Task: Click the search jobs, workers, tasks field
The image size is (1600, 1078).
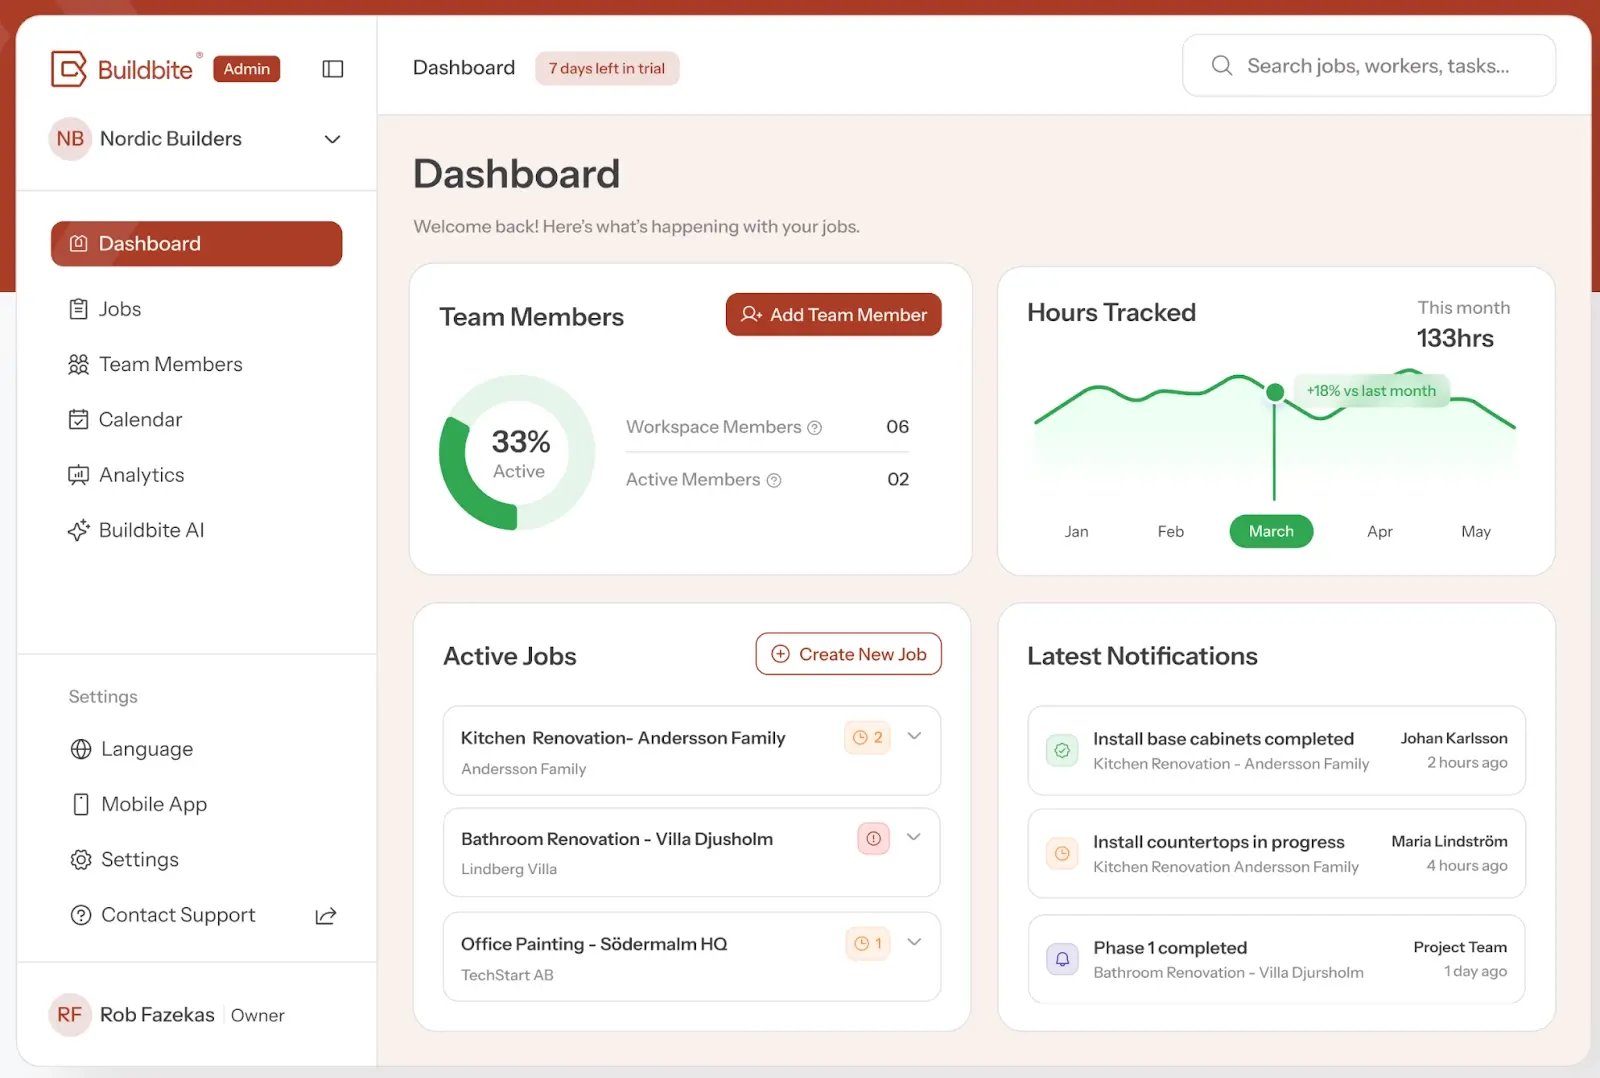Action: click(1368, 65)
